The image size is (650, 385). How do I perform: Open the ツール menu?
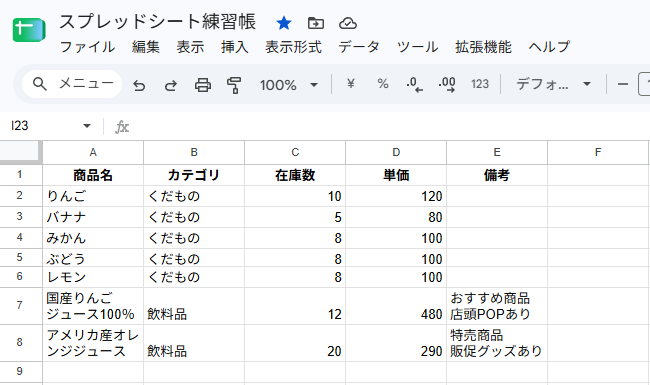[x=417, y=47]
